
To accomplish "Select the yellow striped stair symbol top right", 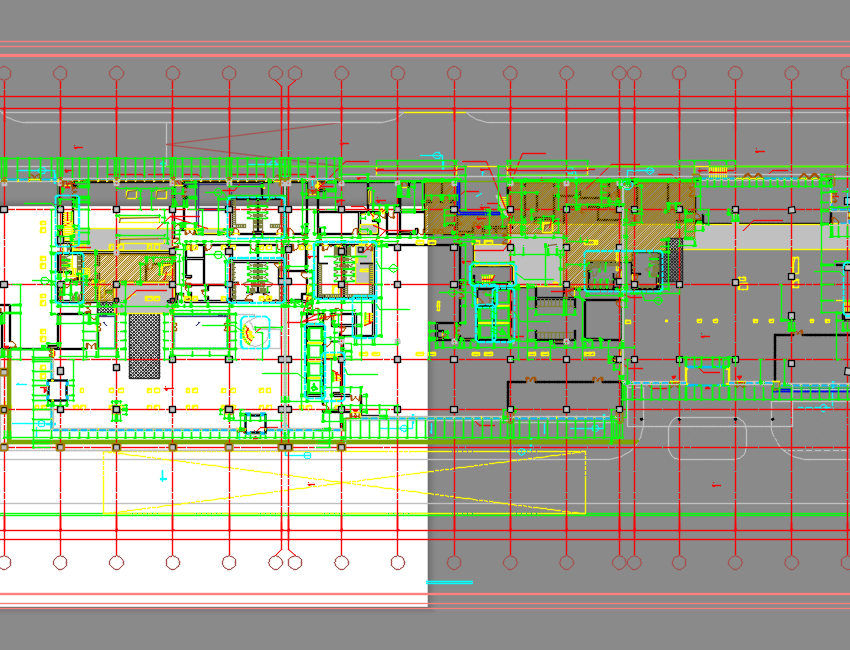I will [x=720, y=170].
